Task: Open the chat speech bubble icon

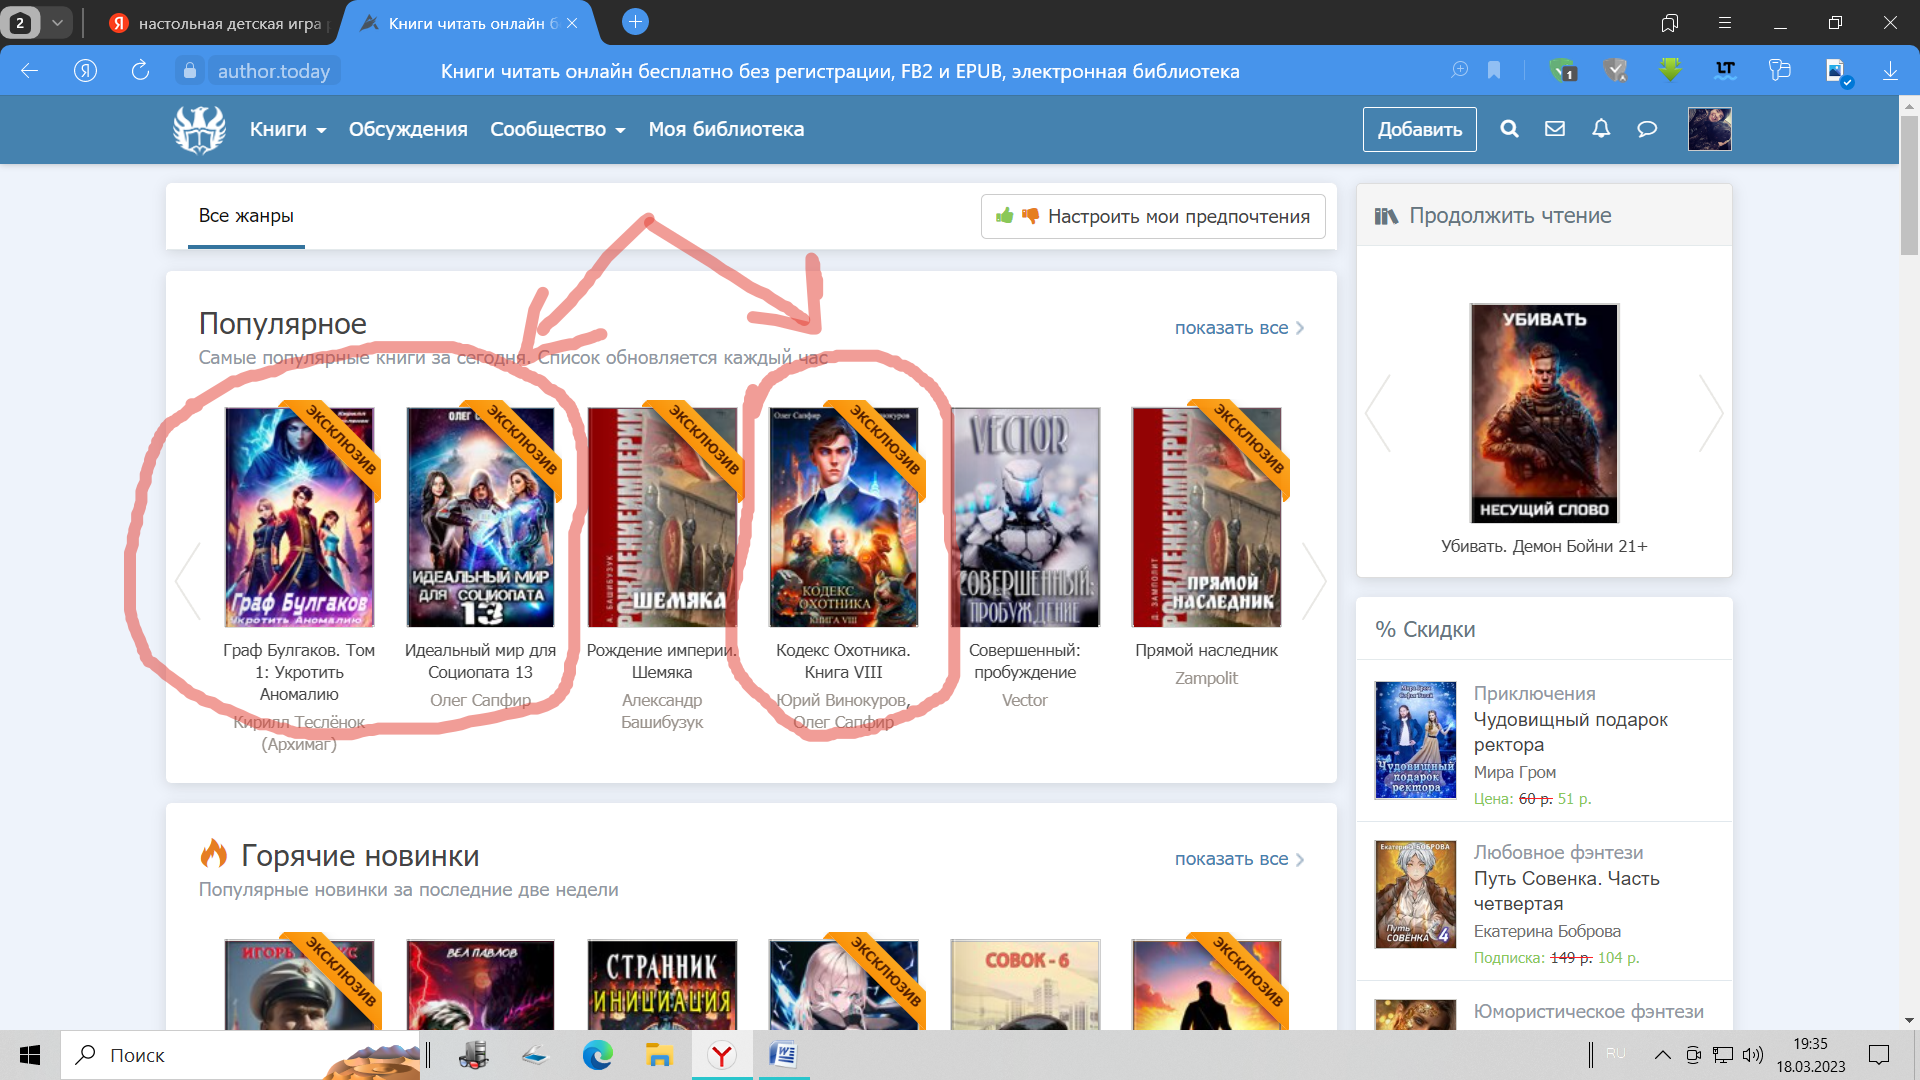Action: pos(1647,129)
